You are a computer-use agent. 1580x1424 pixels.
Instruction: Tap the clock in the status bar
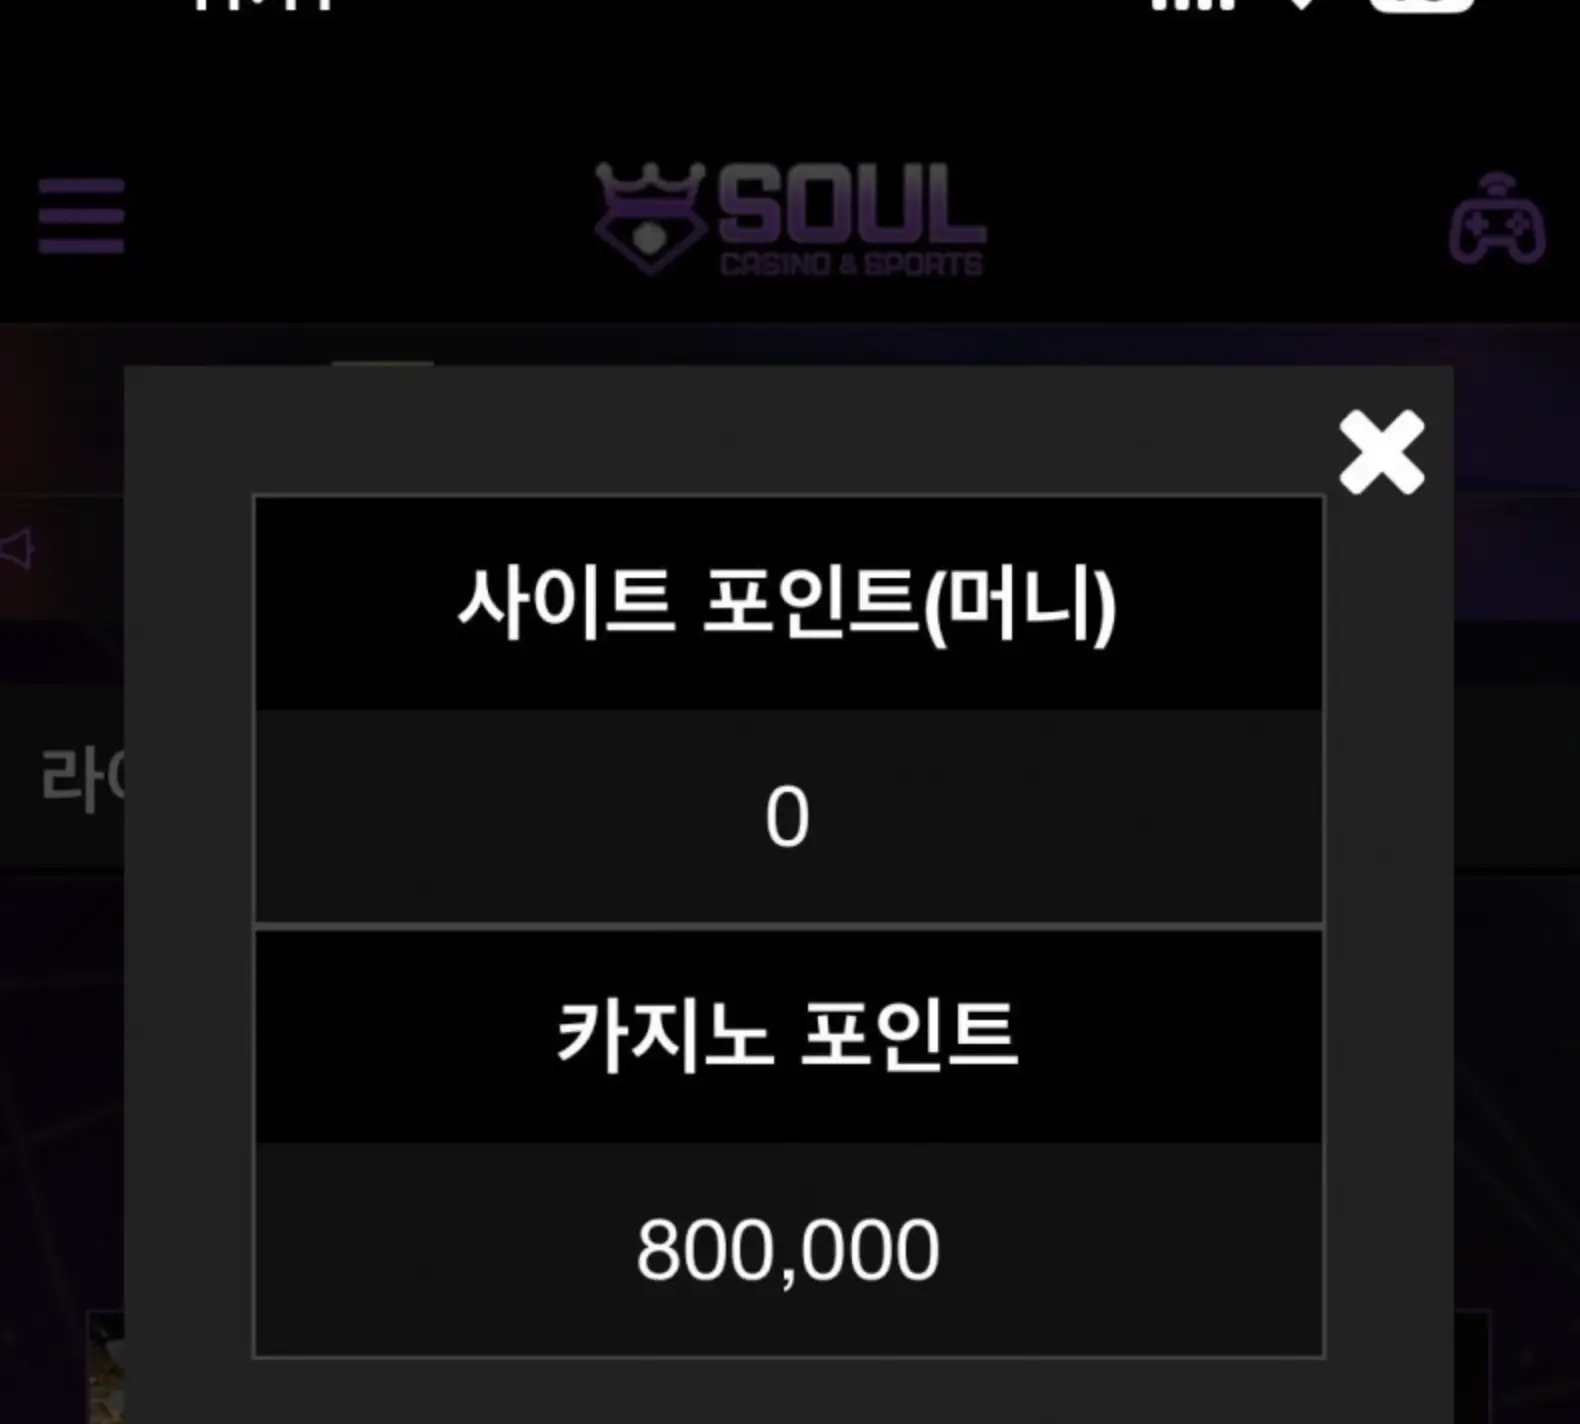(263, 4)
